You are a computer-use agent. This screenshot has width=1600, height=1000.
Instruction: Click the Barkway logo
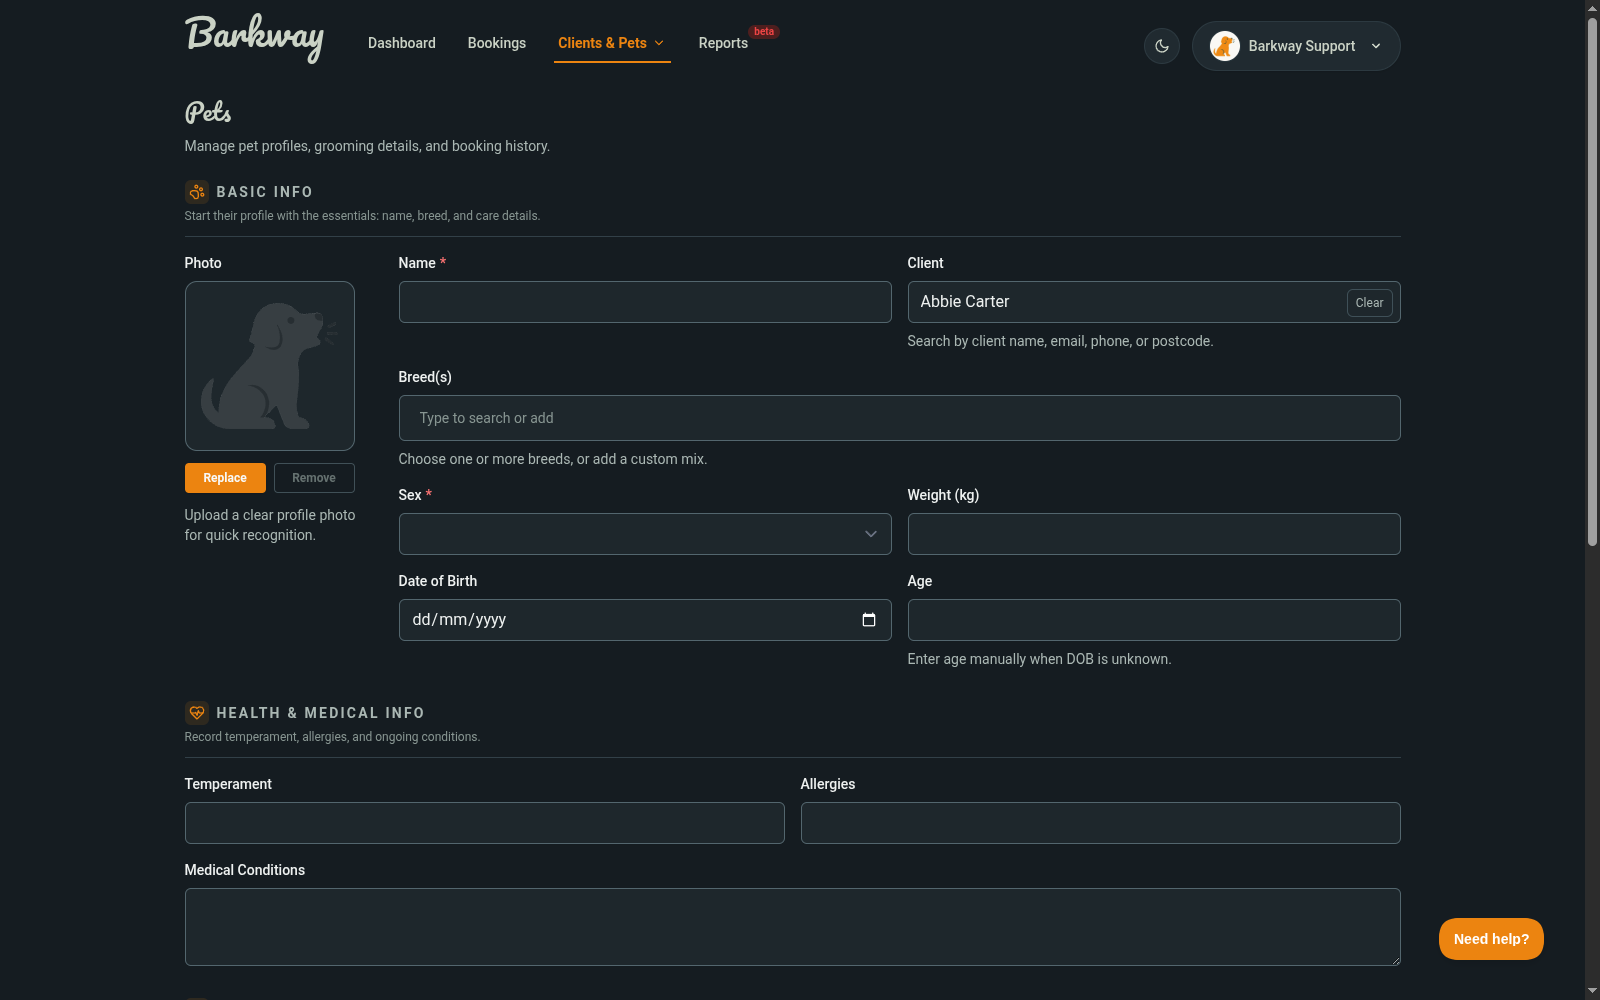coord(254,38)
